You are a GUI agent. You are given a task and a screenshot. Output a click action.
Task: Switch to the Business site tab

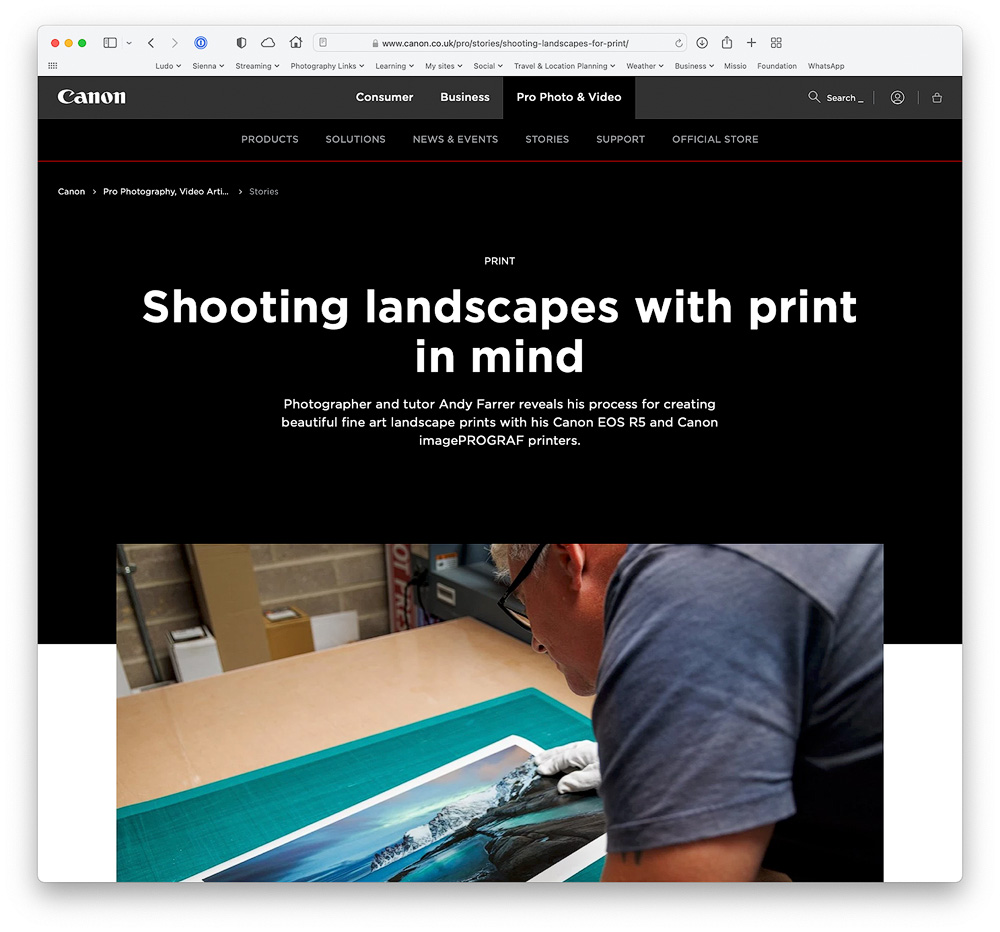(x=465, y=97)
